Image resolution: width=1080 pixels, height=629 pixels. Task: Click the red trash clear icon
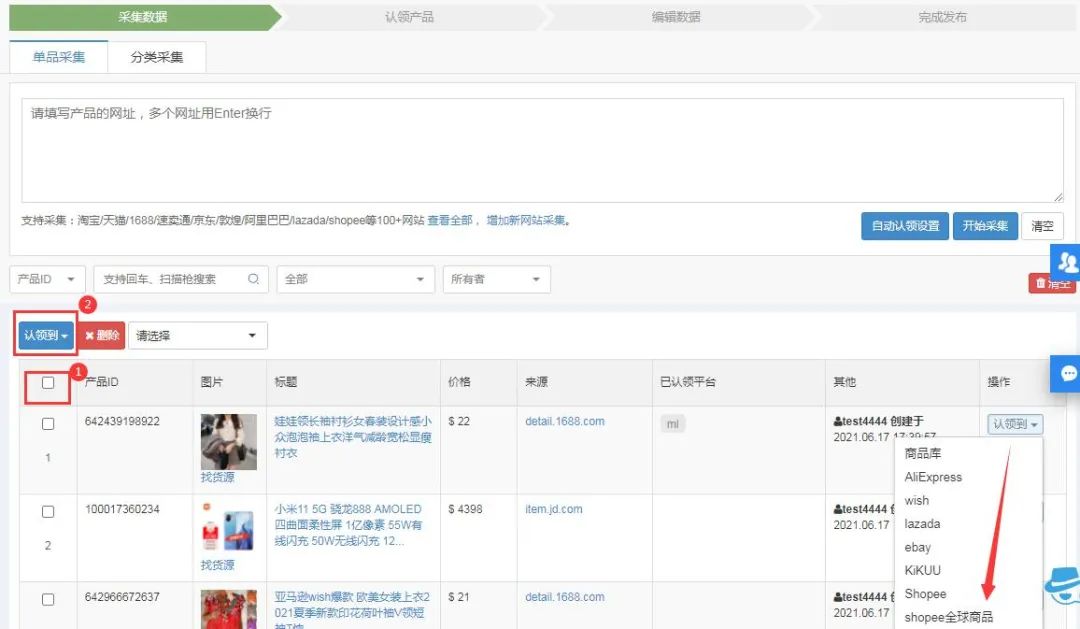click(x=1053, y=283)
